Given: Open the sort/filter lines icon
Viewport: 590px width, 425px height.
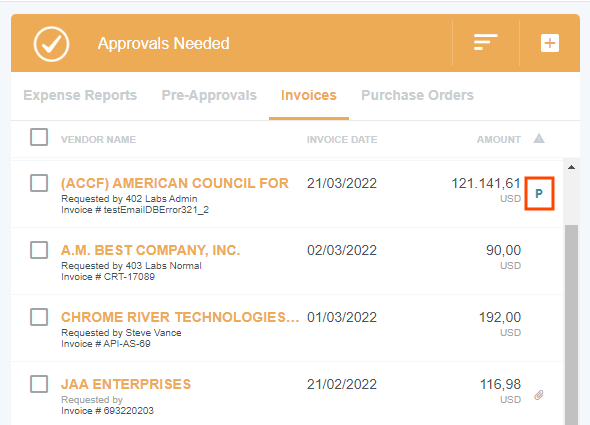Looking at the screenshot, I should [485, 43].
